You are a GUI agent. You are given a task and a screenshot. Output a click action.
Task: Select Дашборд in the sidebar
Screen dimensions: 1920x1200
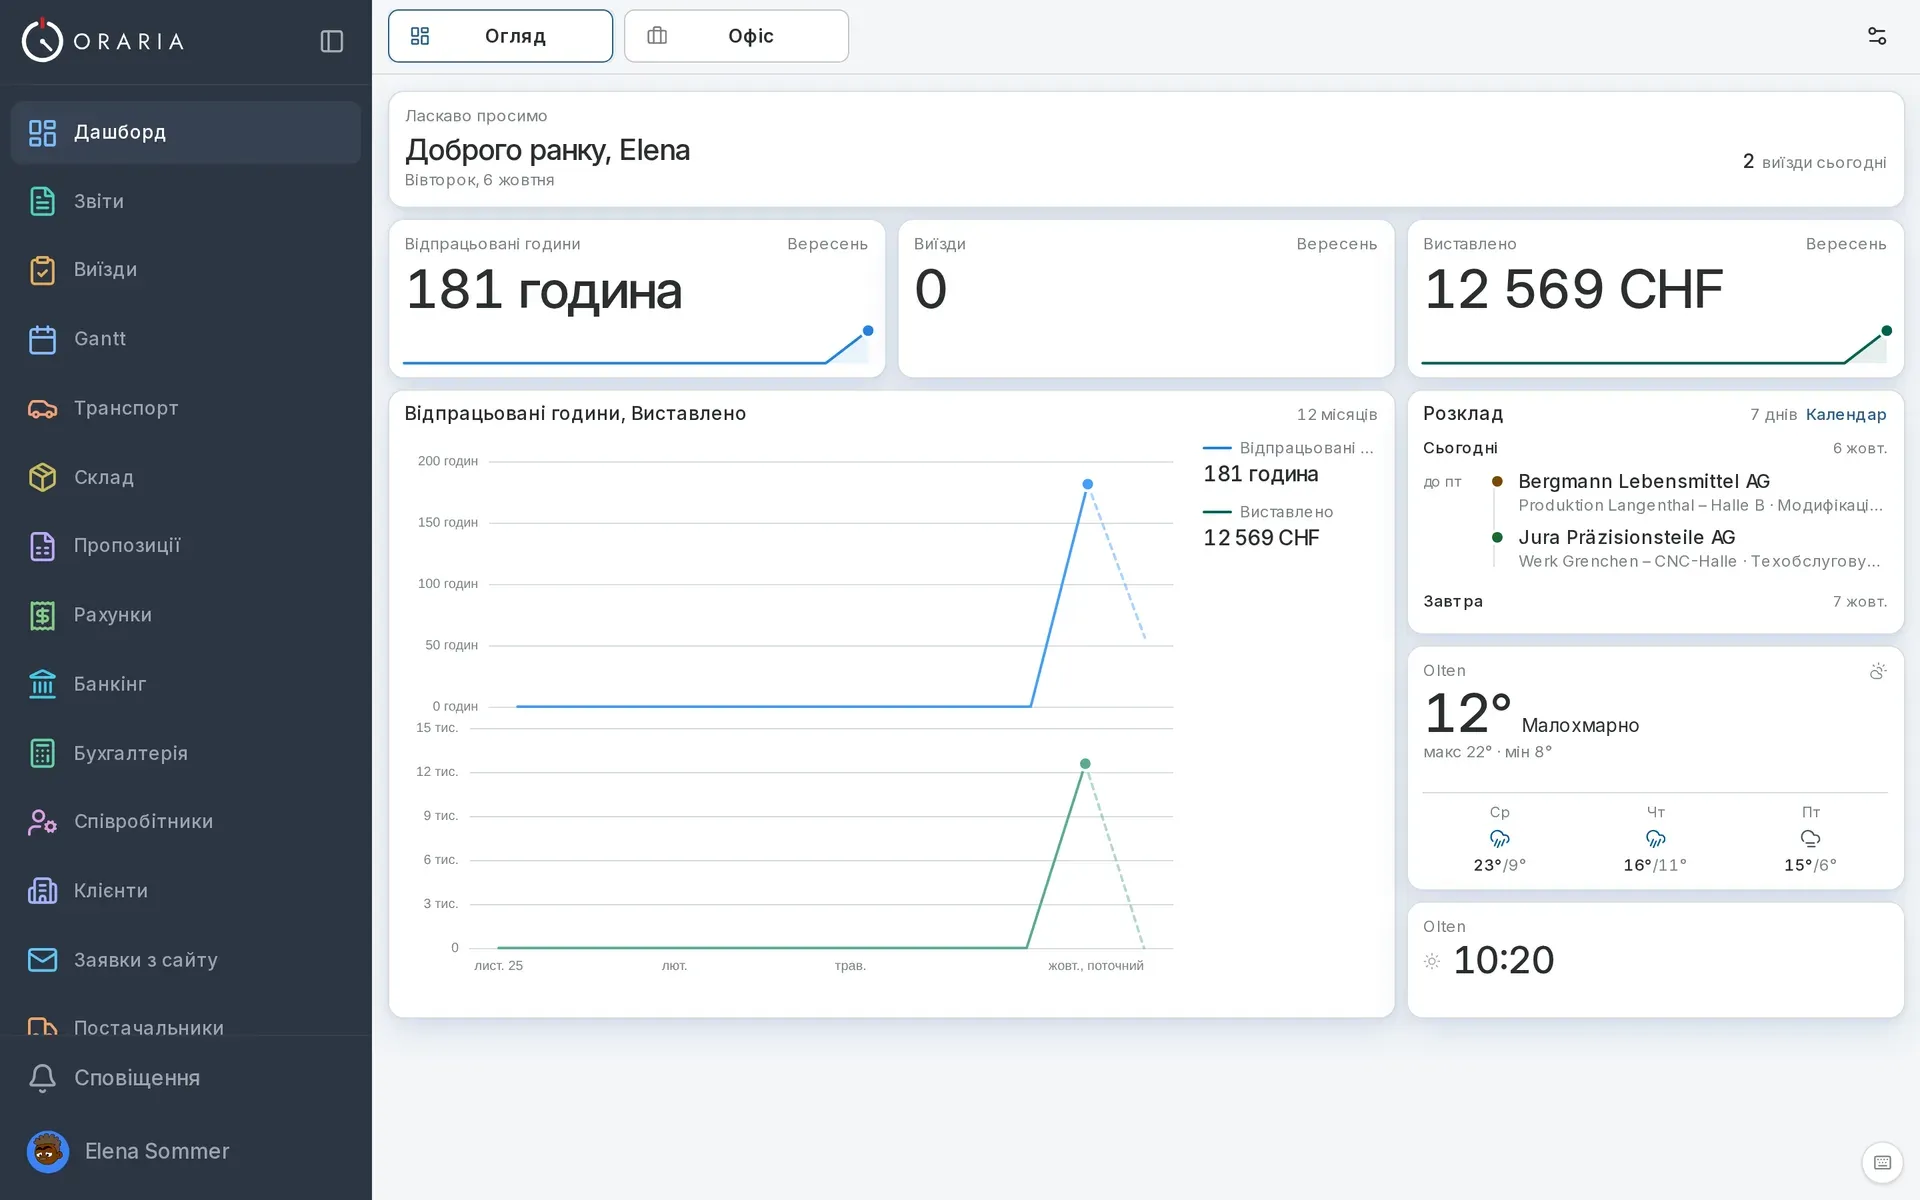click(186, 132)
